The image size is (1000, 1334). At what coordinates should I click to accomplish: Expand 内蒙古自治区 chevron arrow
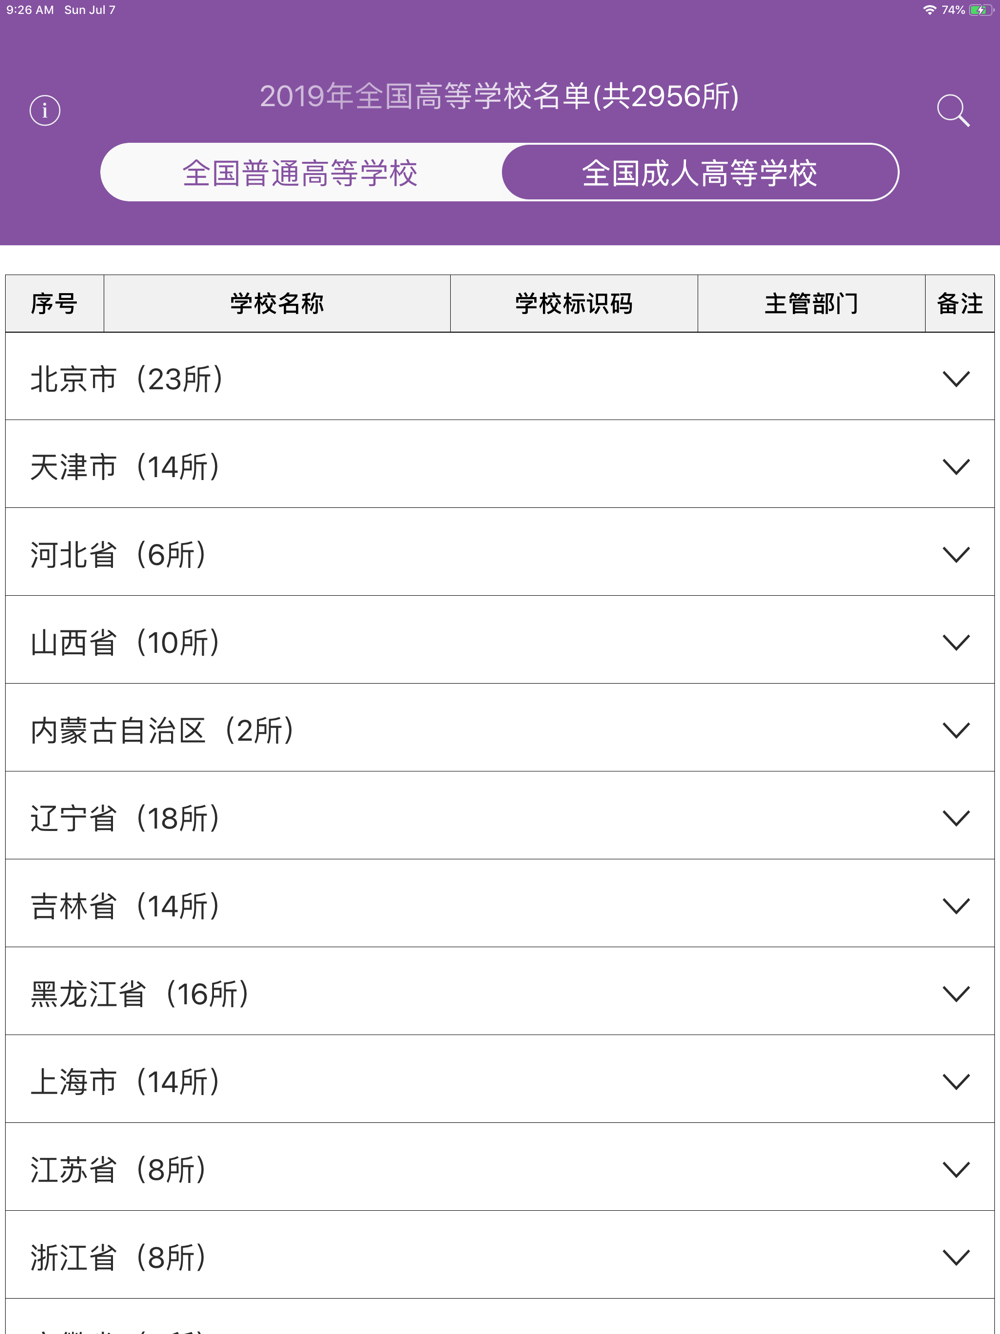point(956,731)
